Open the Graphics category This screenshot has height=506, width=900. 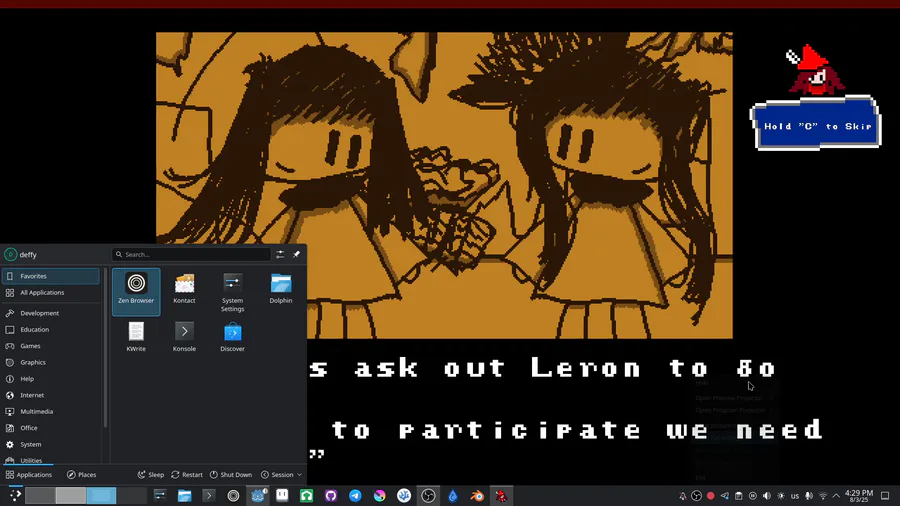pyautogui.click(x=51, y=362)
